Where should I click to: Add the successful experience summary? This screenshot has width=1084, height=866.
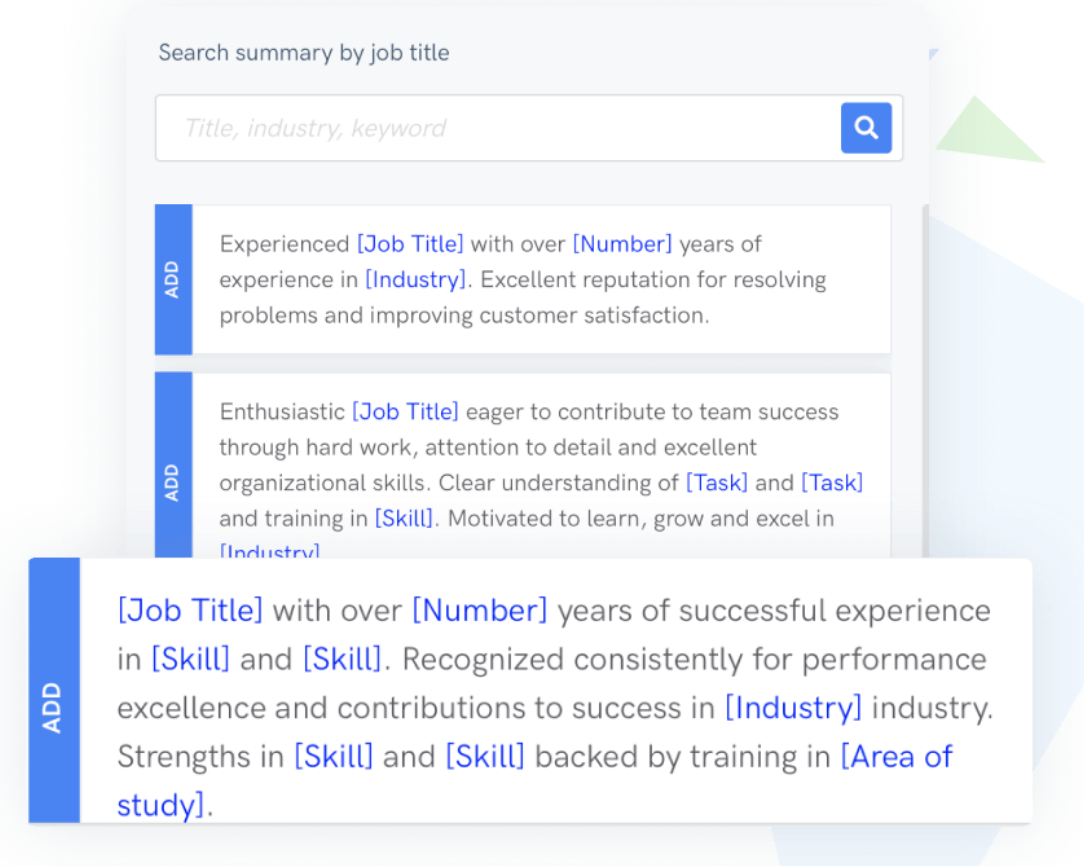pyautogui.click(x=54, y=690)
